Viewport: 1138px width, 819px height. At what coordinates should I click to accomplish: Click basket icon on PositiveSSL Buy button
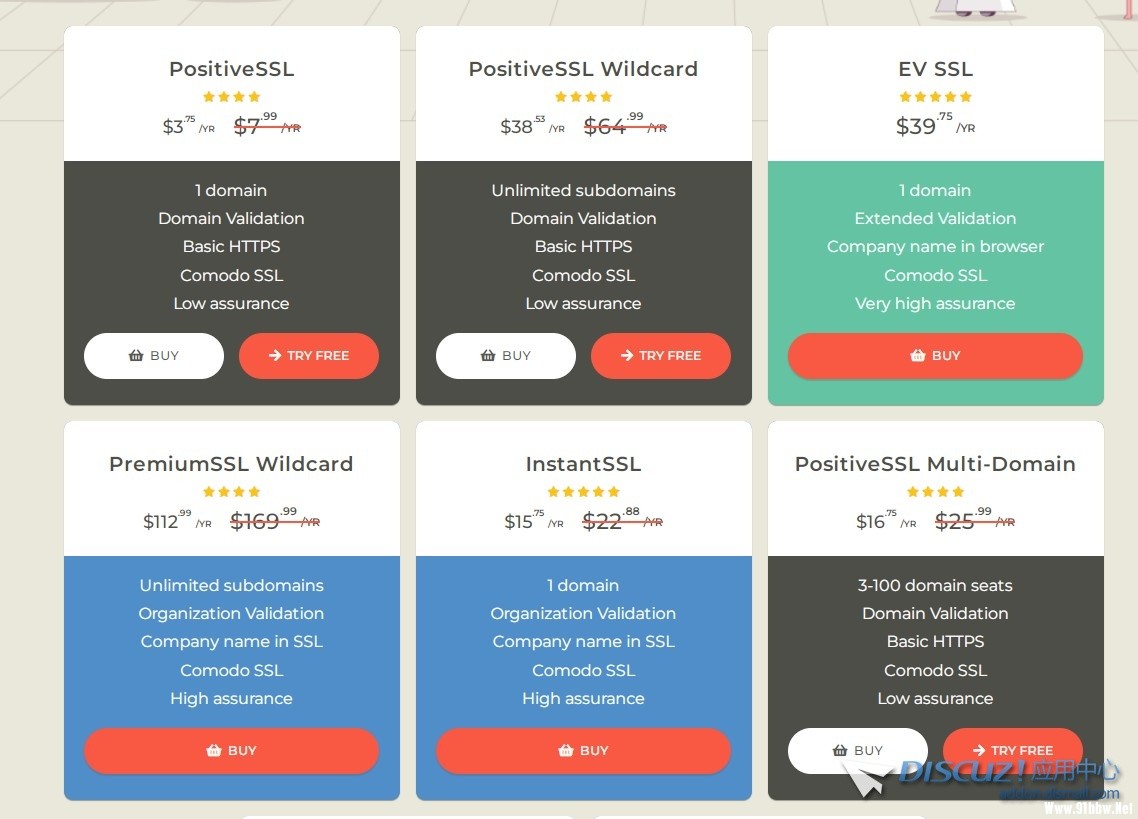pyautogui.click(x=136, y=355)
